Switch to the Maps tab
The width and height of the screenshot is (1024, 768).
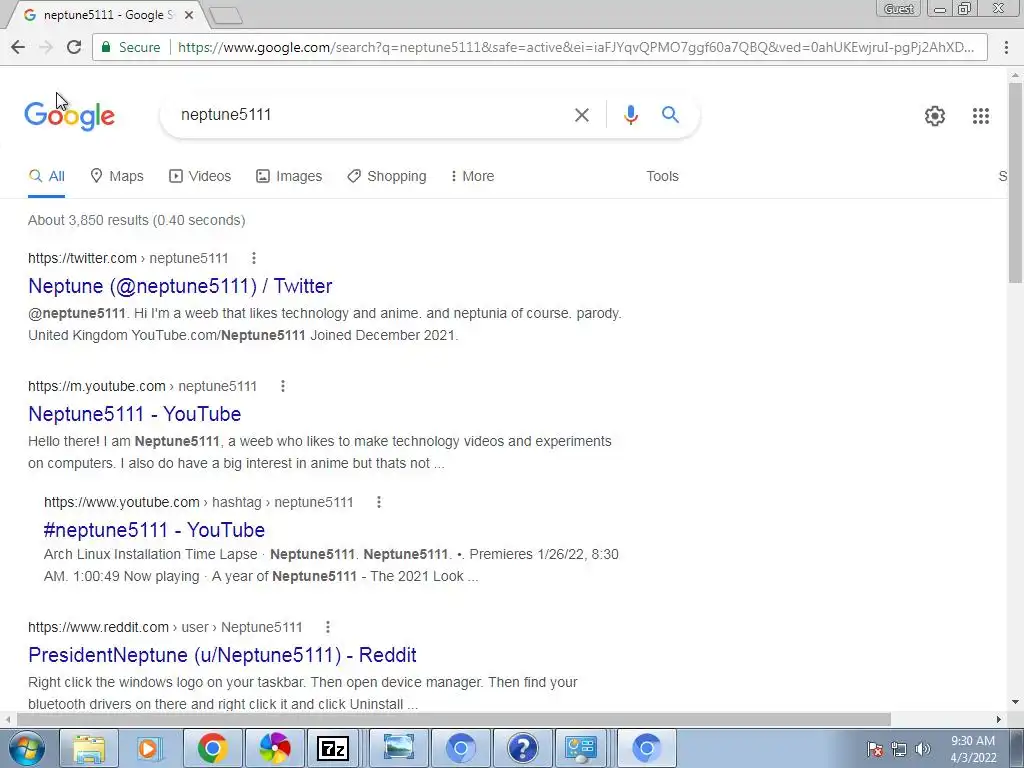(117, 176)
